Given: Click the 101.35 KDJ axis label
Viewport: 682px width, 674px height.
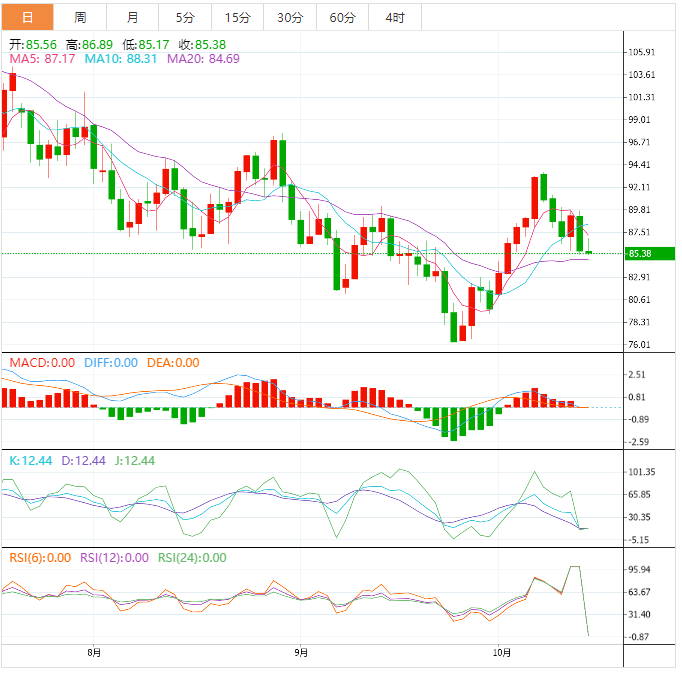Looking at the screenshot, I should (642, 472).
